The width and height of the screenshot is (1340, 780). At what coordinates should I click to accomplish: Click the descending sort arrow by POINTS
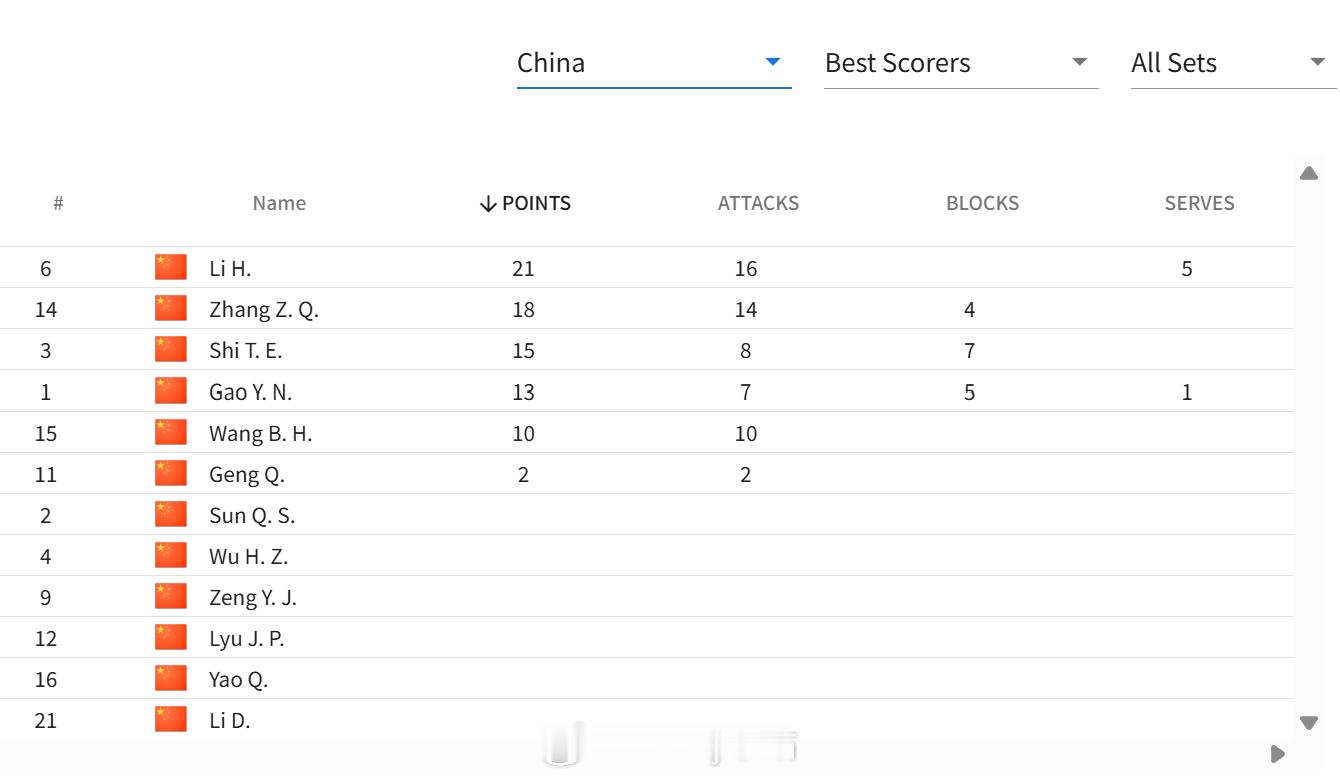tap(488, 204)
